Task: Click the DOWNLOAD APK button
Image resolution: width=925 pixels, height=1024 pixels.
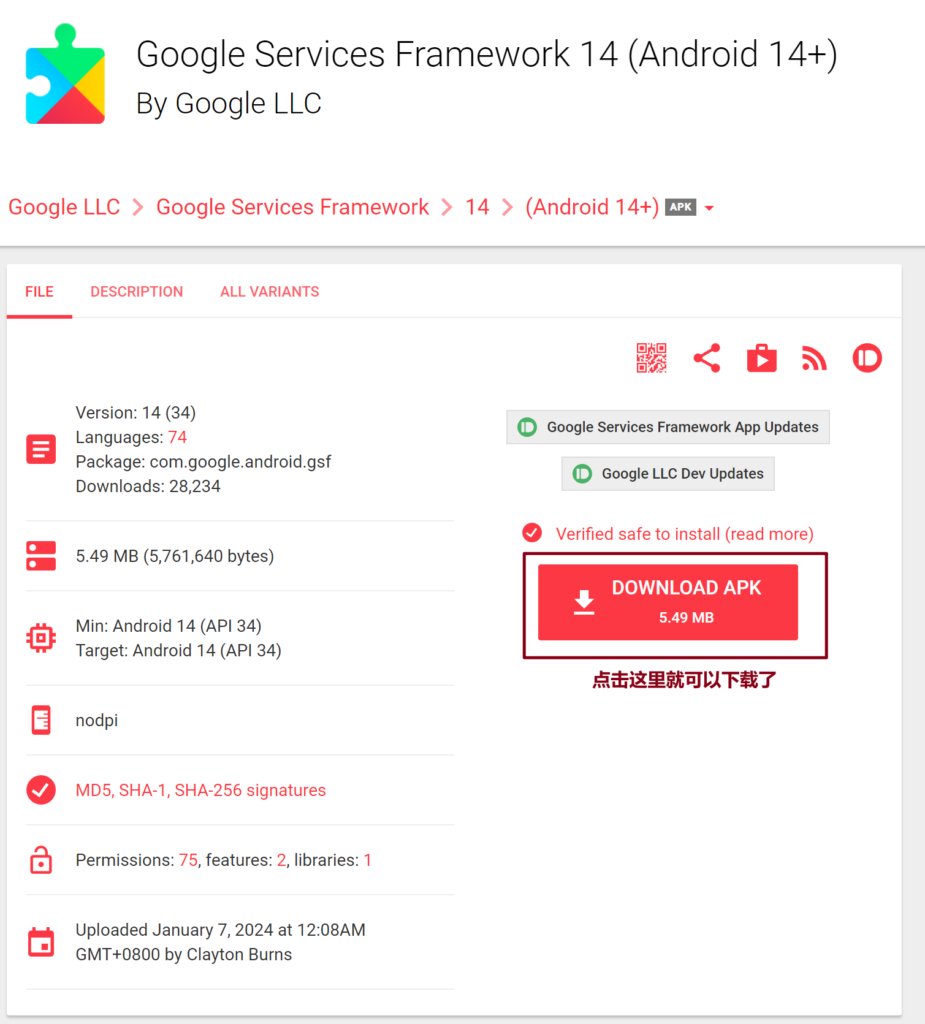Action: point(668,602)
